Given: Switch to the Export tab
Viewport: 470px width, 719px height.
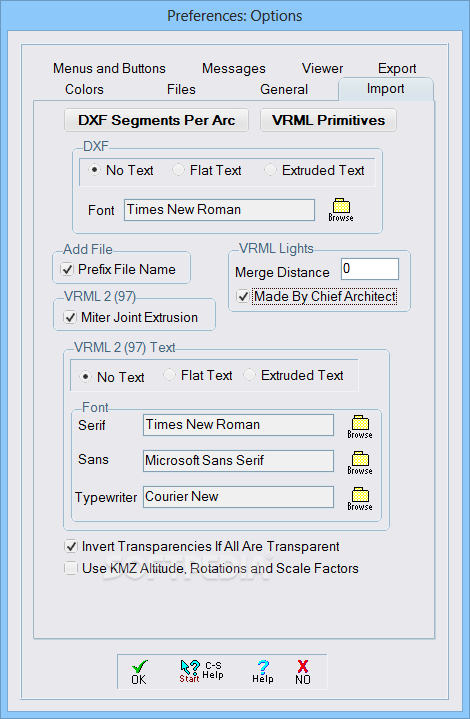Looking at the screenshot, I should click(397, 68).
